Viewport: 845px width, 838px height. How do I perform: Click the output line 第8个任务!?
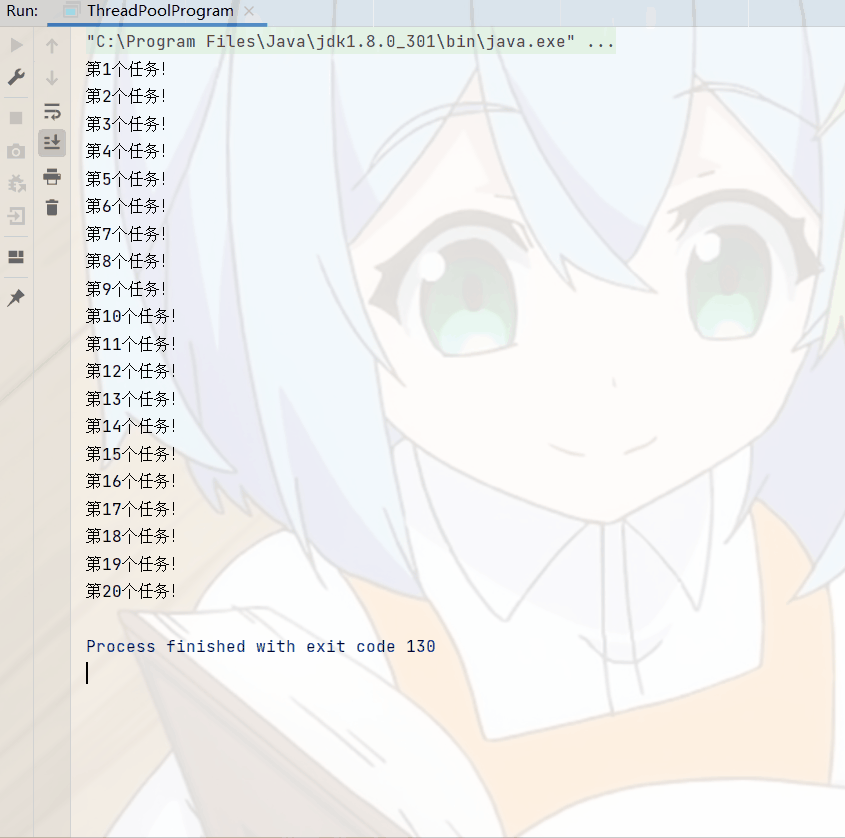(x=126, y=261)
